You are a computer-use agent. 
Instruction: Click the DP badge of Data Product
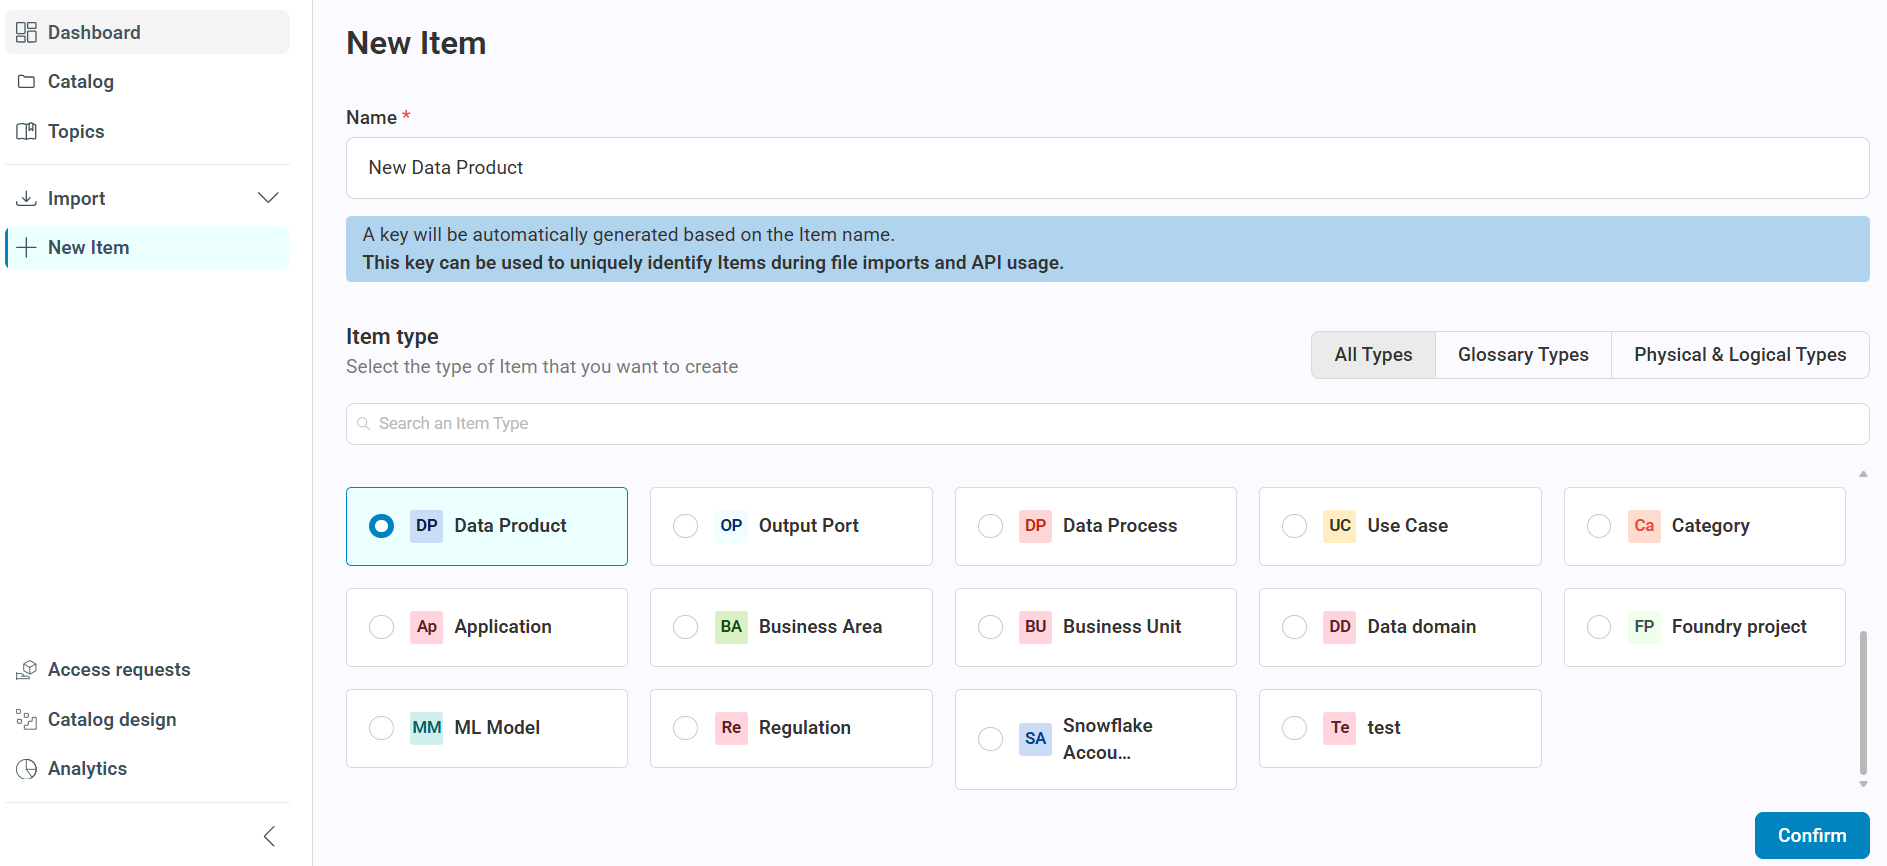click(427, 526)
